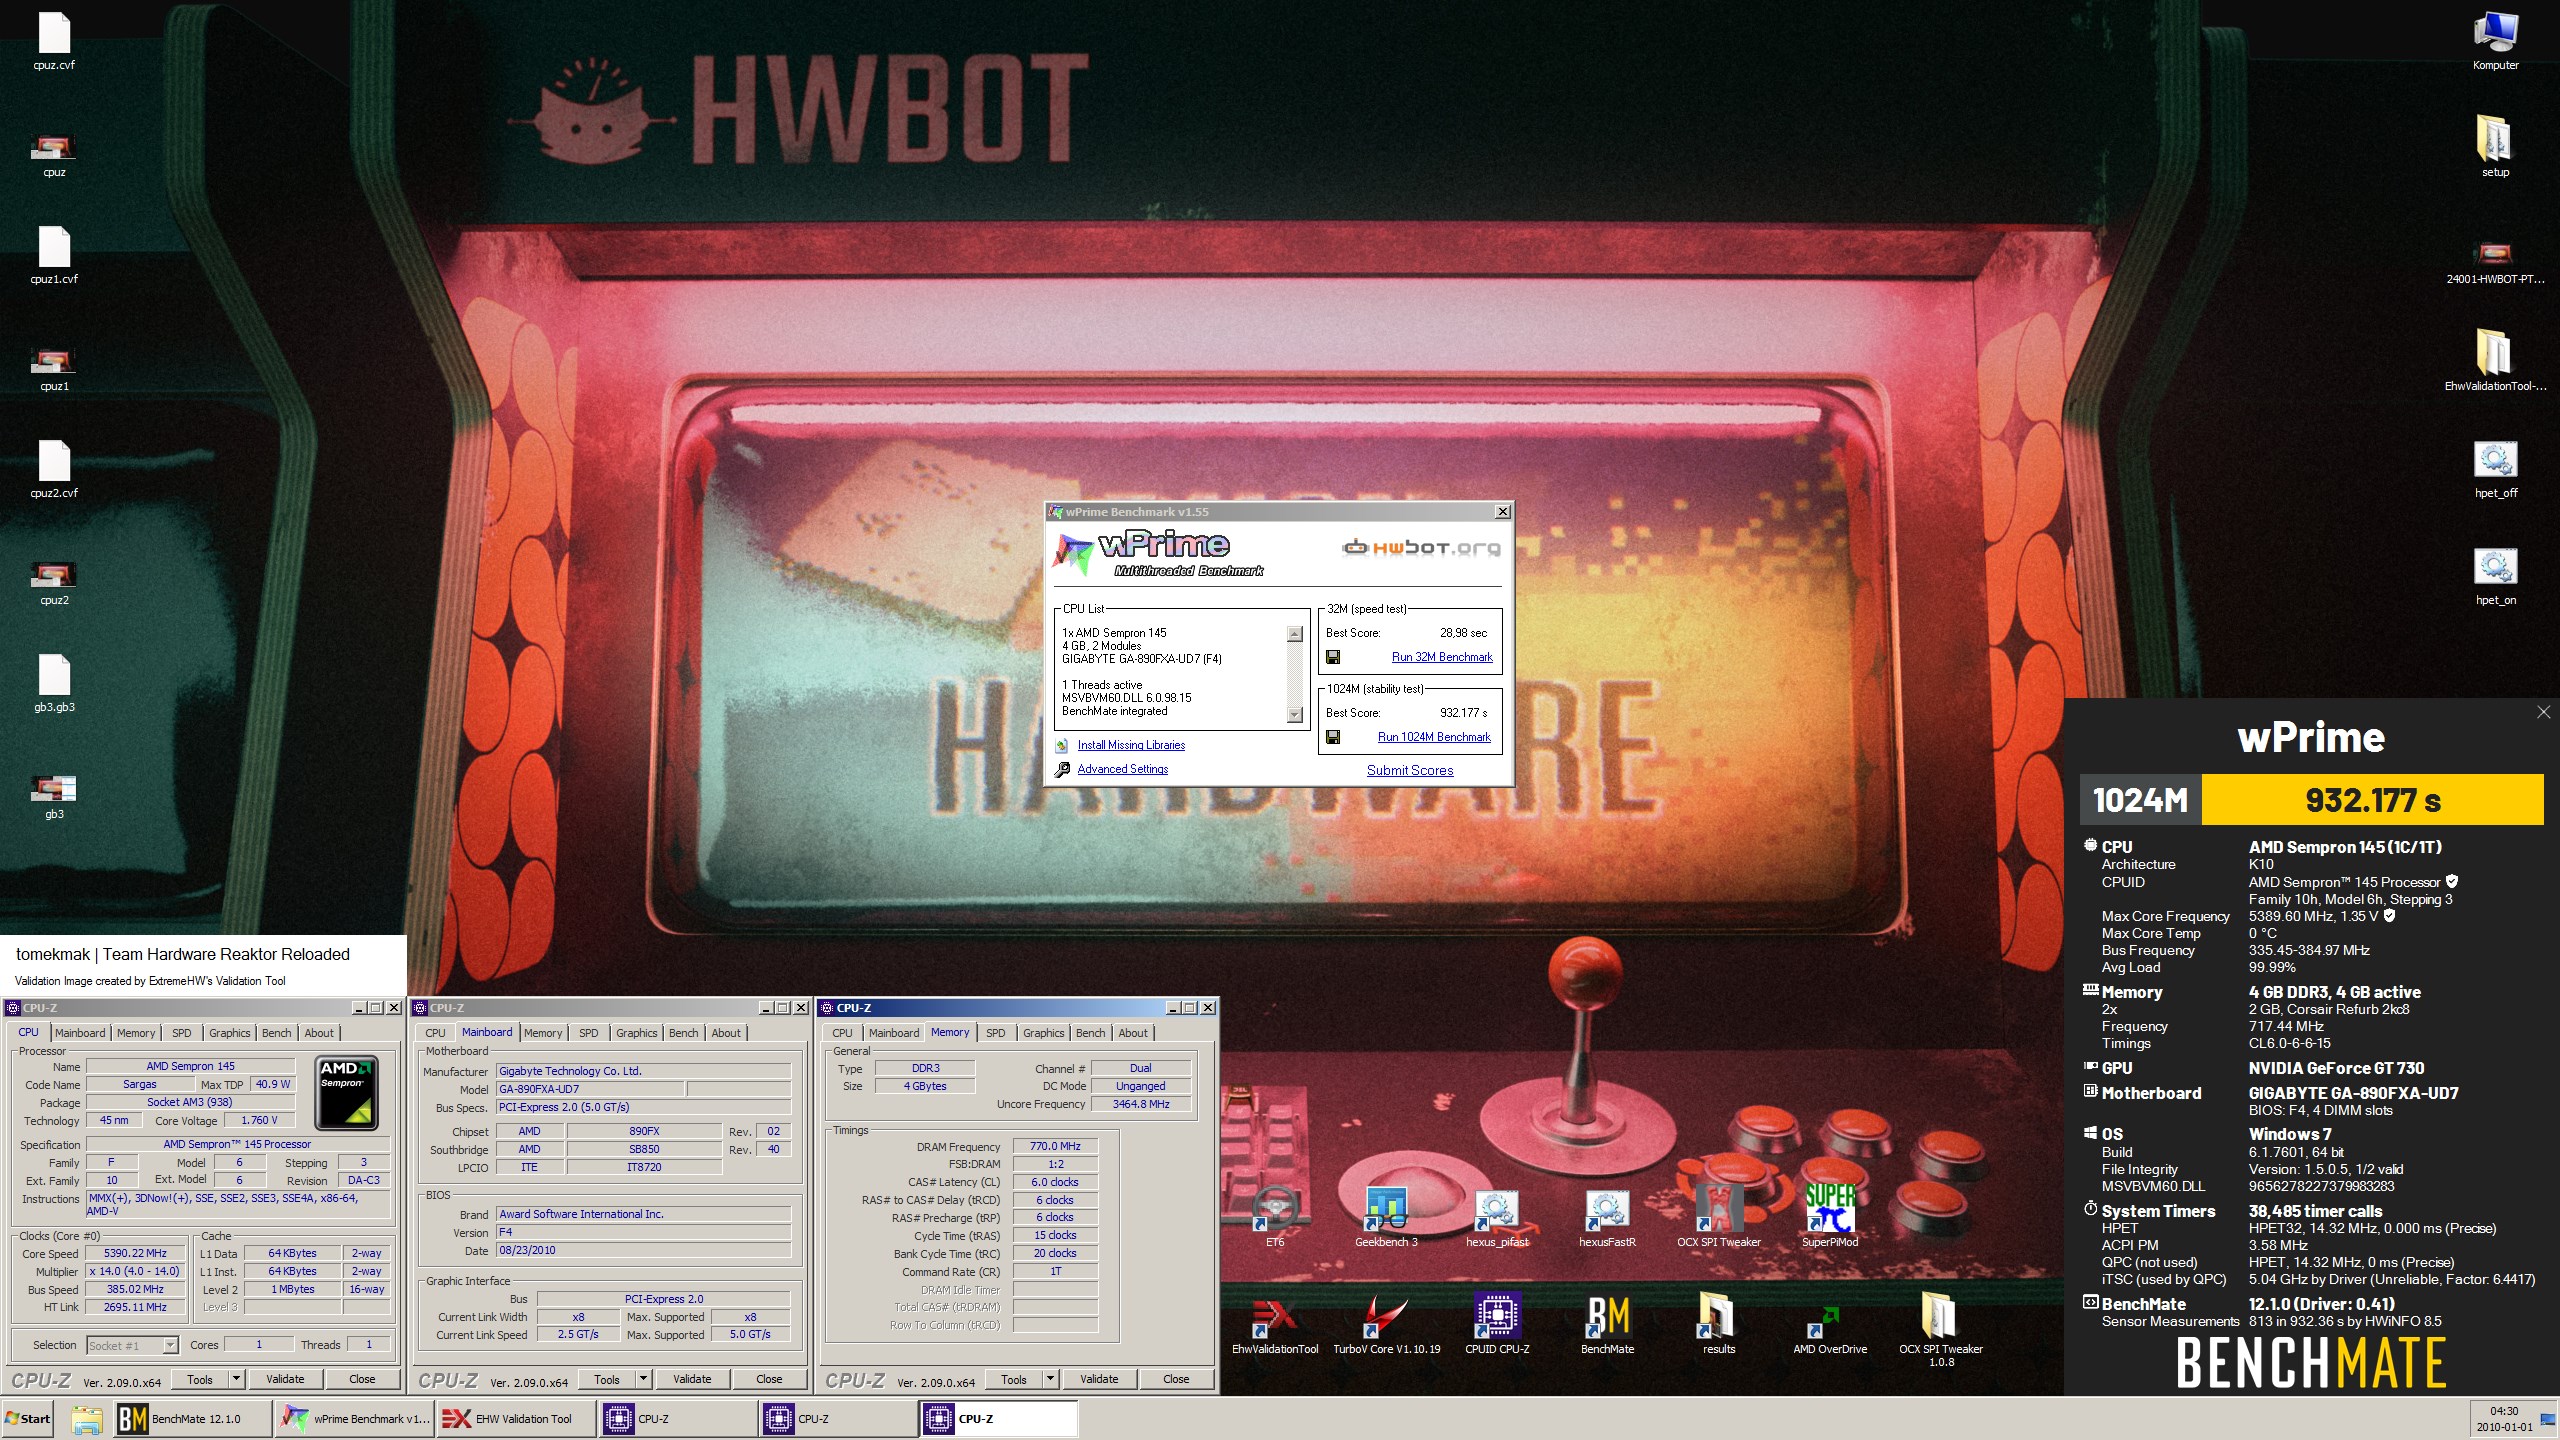This screenshot has width=2560, height=1440.
Task: Open the cpuz1.cvf desktop file
Action: [x=54, y=255]
